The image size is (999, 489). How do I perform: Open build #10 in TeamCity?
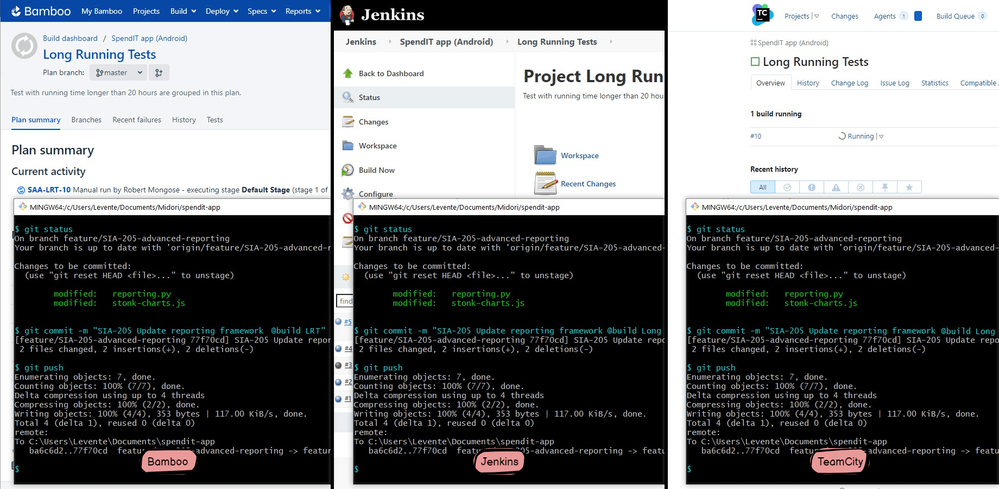756,136
